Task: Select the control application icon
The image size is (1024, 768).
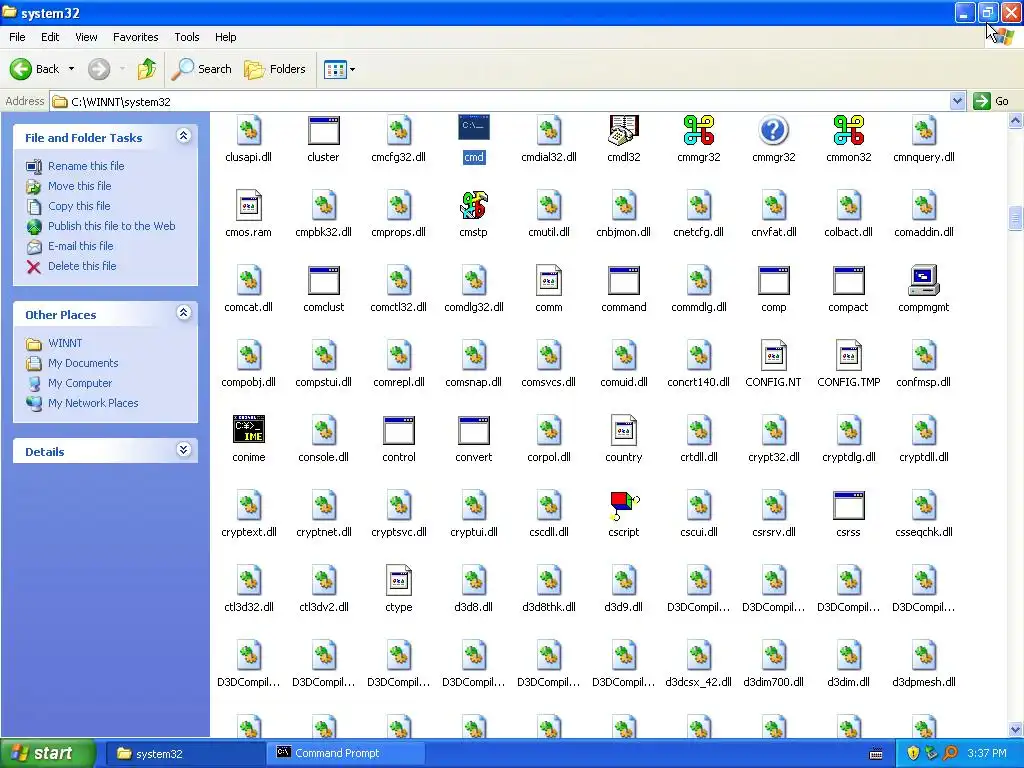Action: point(398,430)
